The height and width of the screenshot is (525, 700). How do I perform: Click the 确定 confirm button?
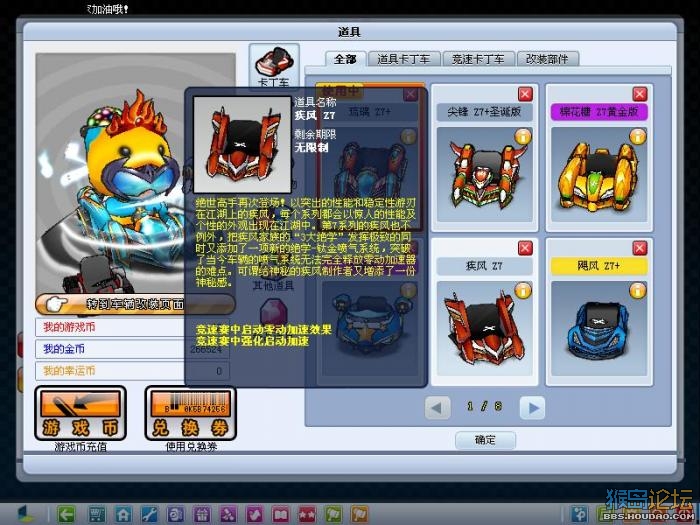(485, 440)
